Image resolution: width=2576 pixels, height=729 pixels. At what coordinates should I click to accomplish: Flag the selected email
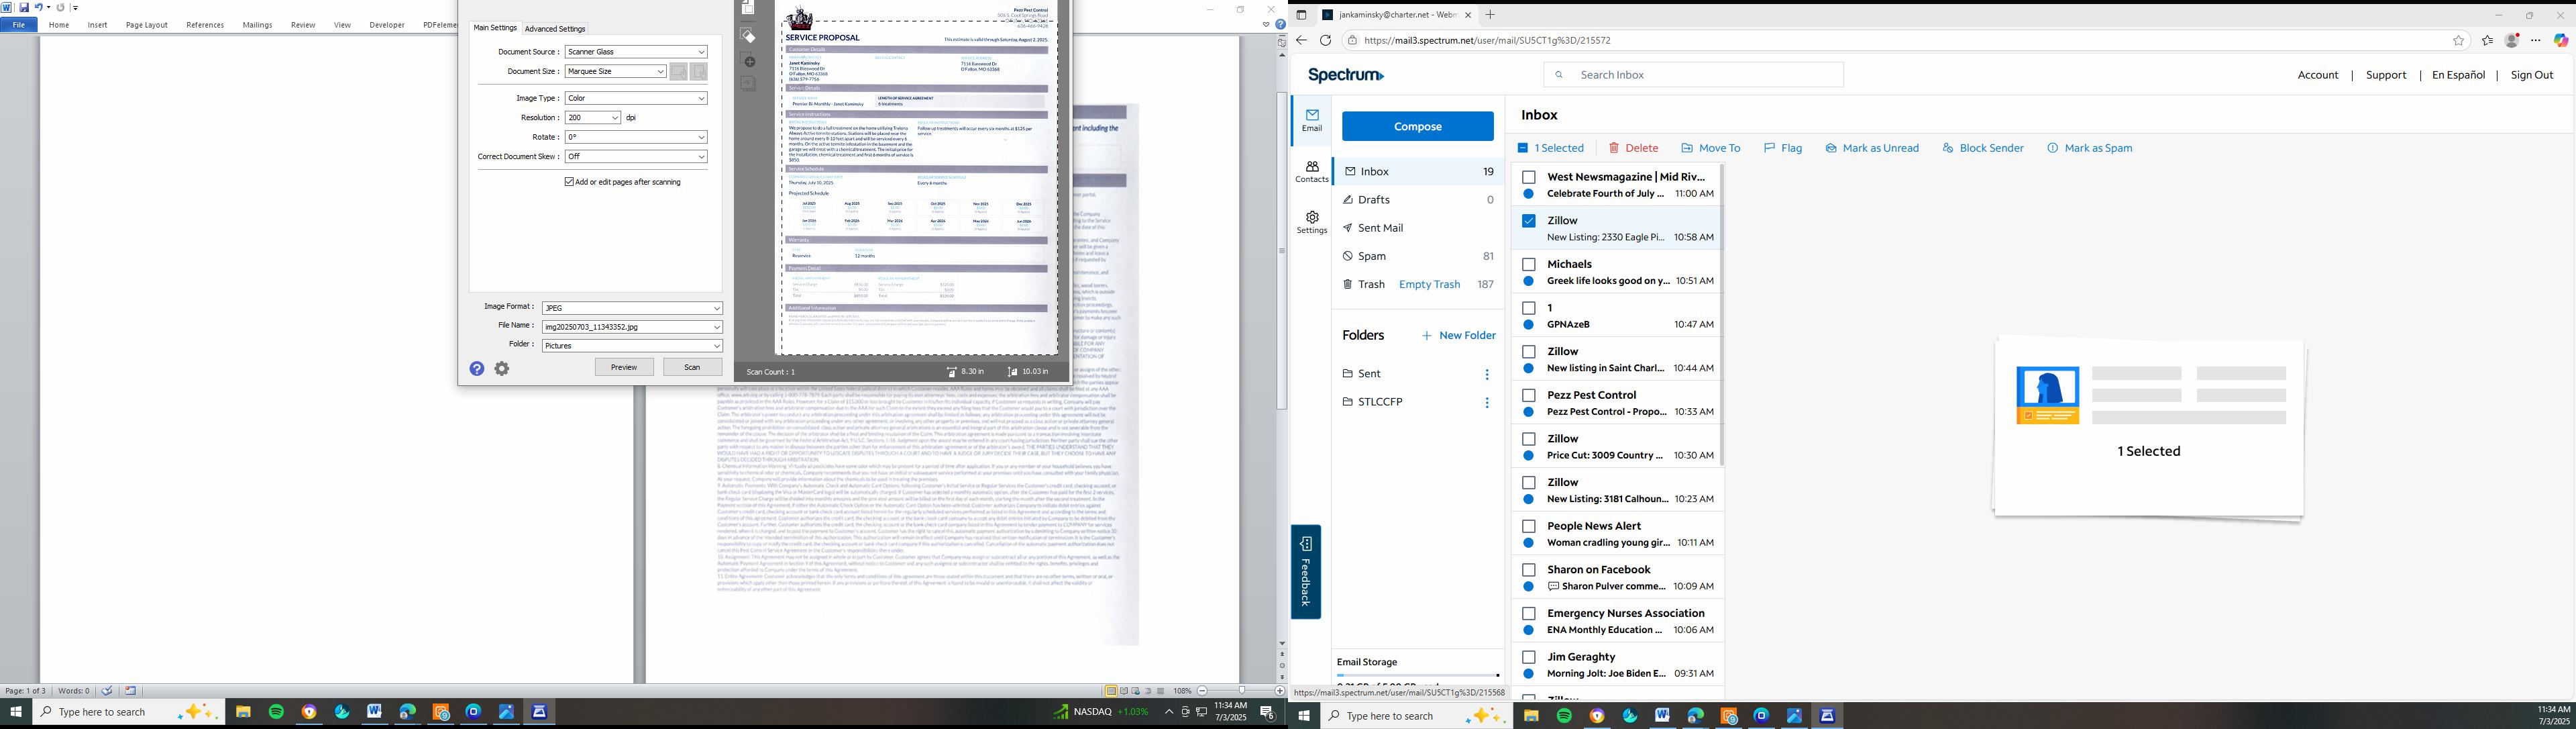(1783, 148)
